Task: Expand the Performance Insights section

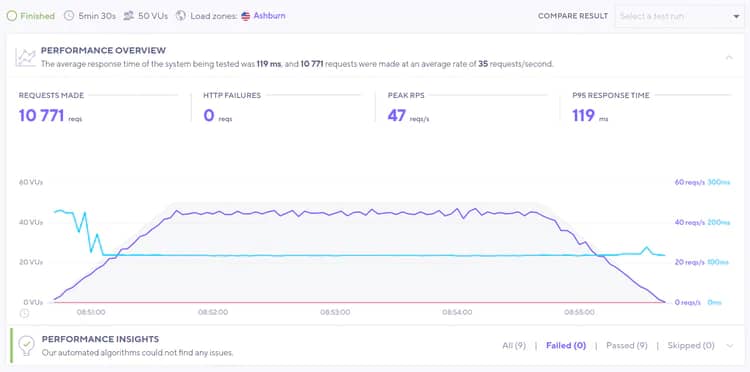Action: coord(729,346)
